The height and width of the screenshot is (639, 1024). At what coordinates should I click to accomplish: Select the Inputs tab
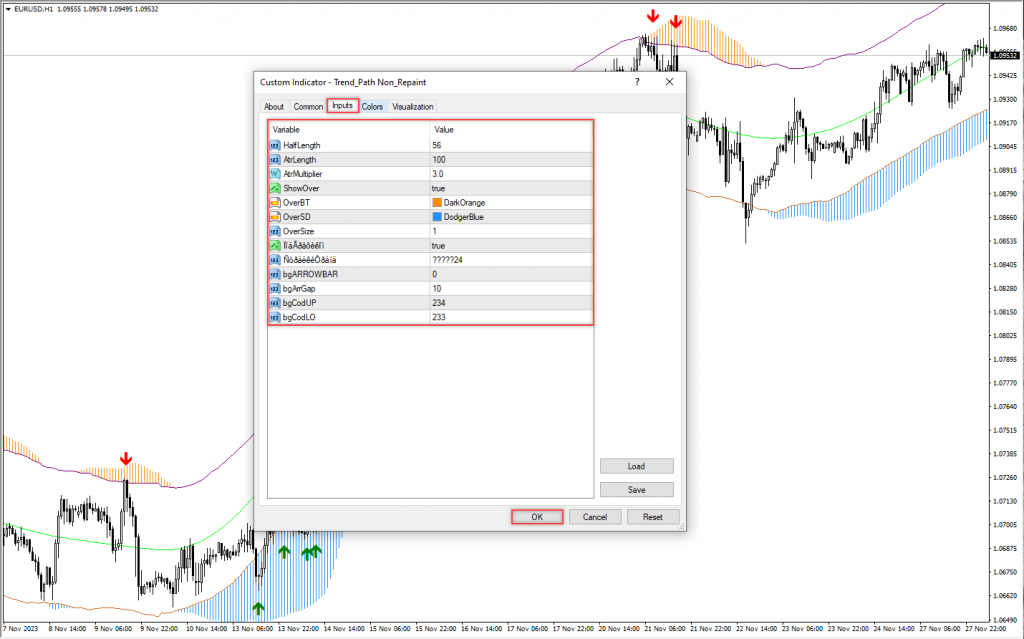click(x=342, y=105)
